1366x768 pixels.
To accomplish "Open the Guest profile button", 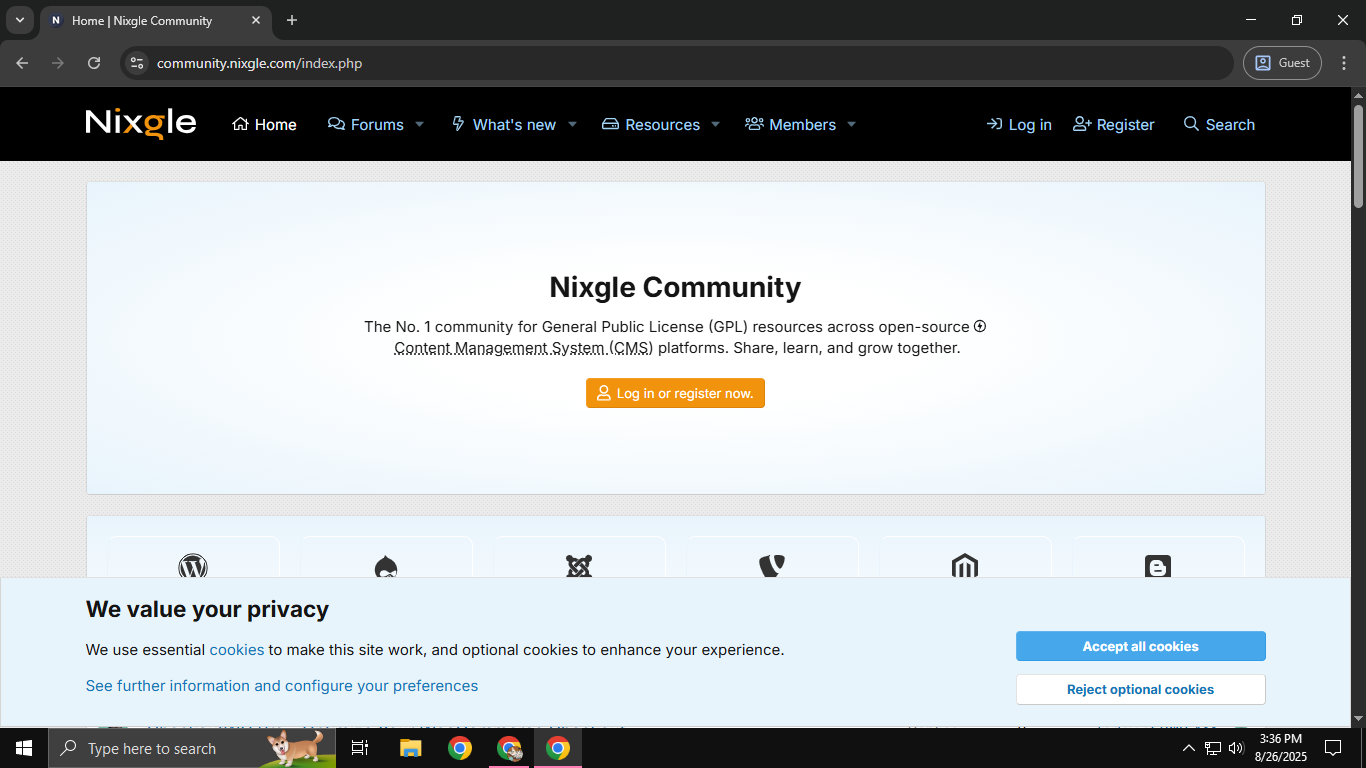I will [x=1283, y=63].
